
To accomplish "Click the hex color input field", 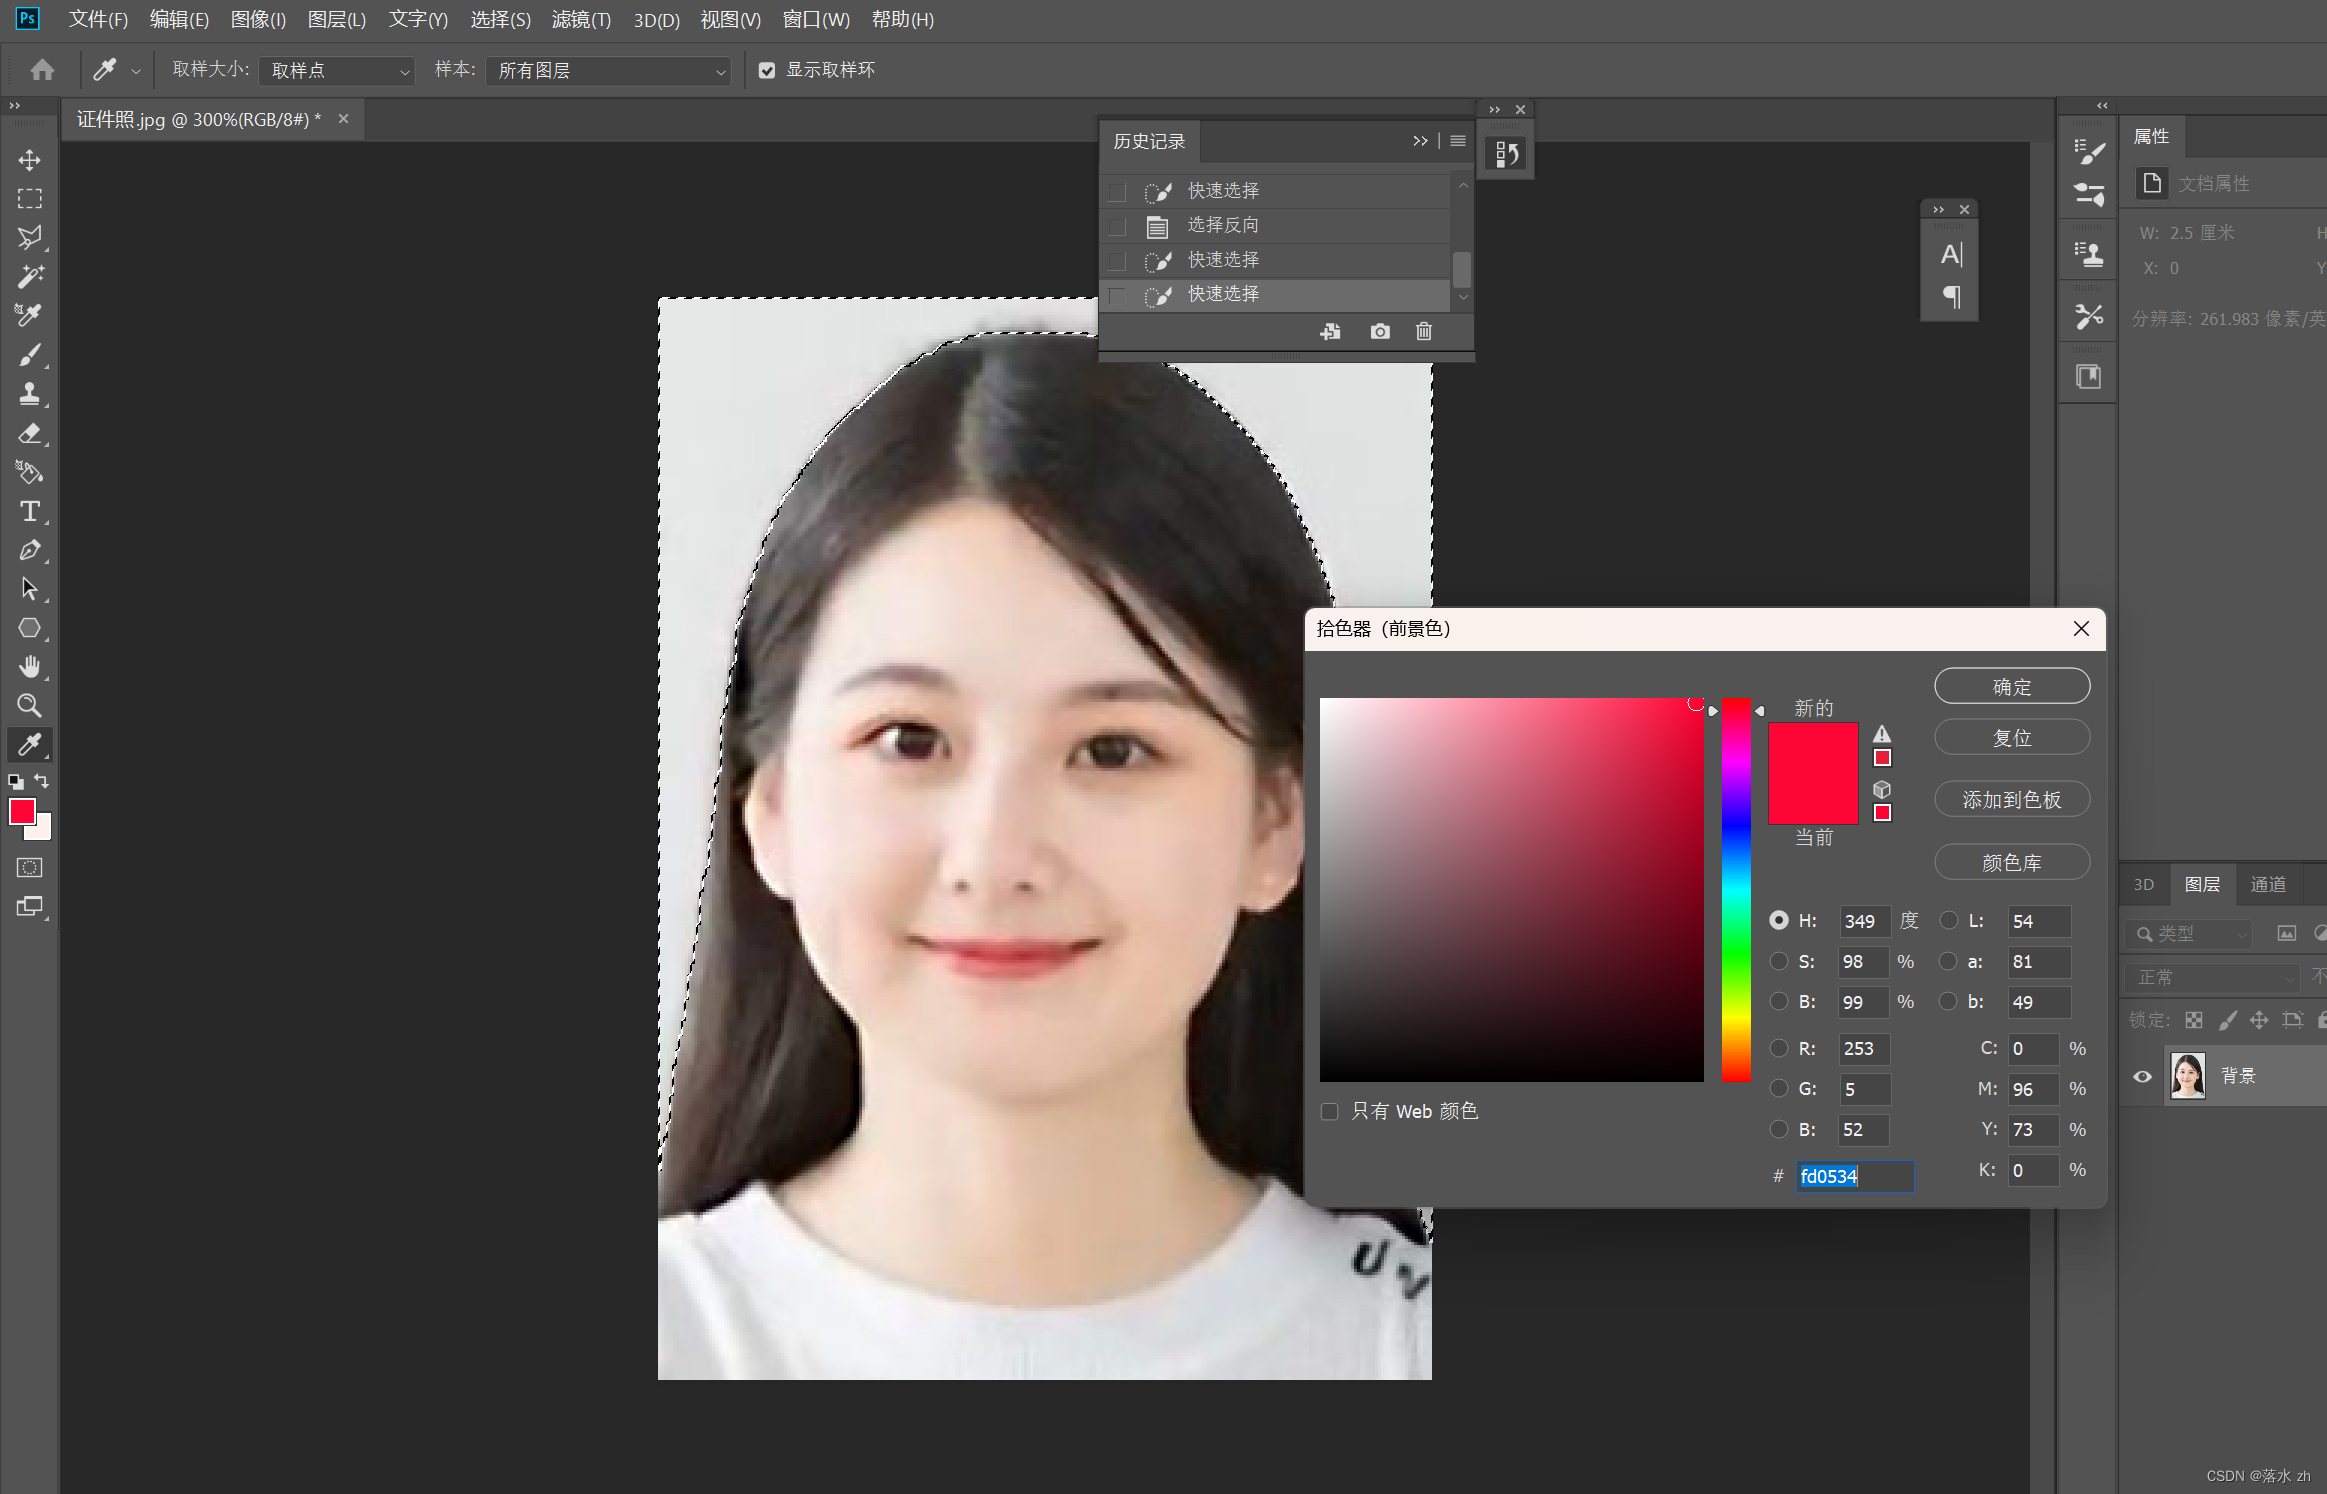I will pos(1854,1176).
